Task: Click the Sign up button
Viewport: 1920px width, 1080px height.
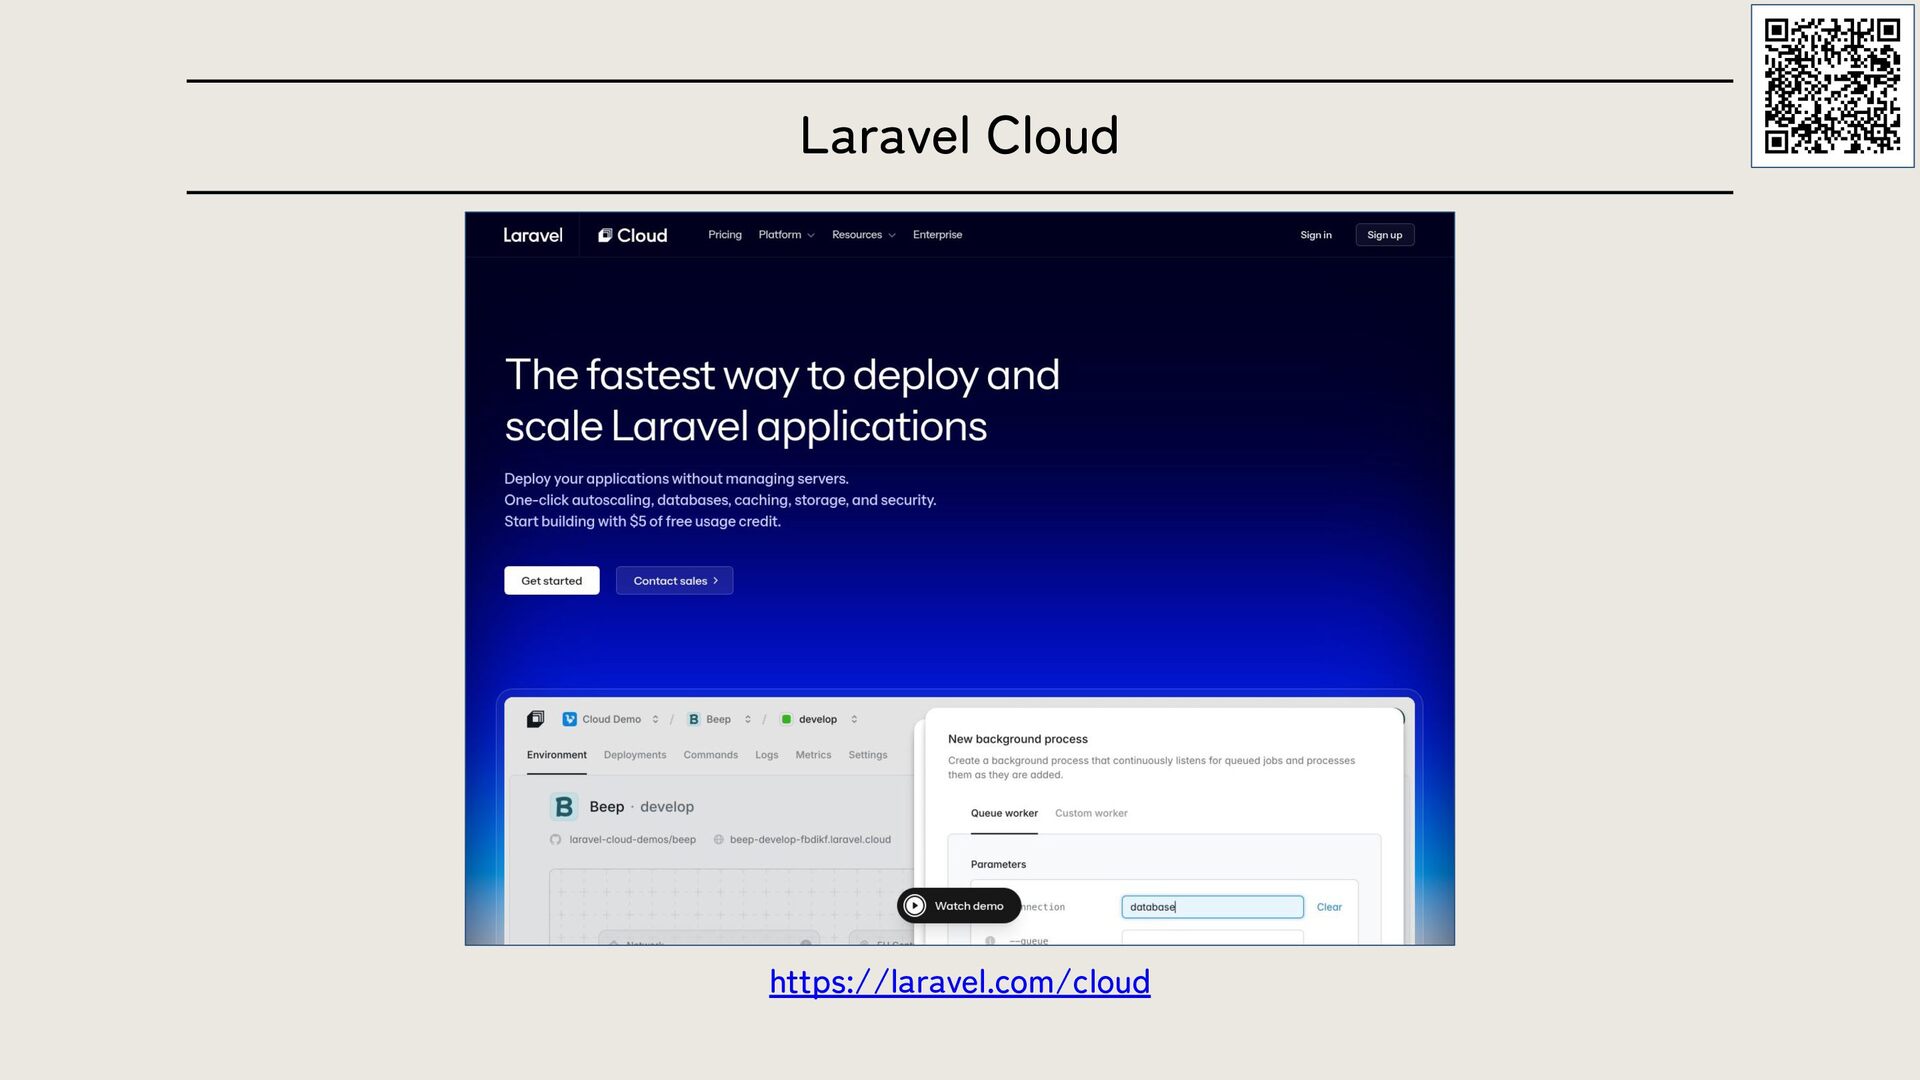Action: click(1385, 235)
